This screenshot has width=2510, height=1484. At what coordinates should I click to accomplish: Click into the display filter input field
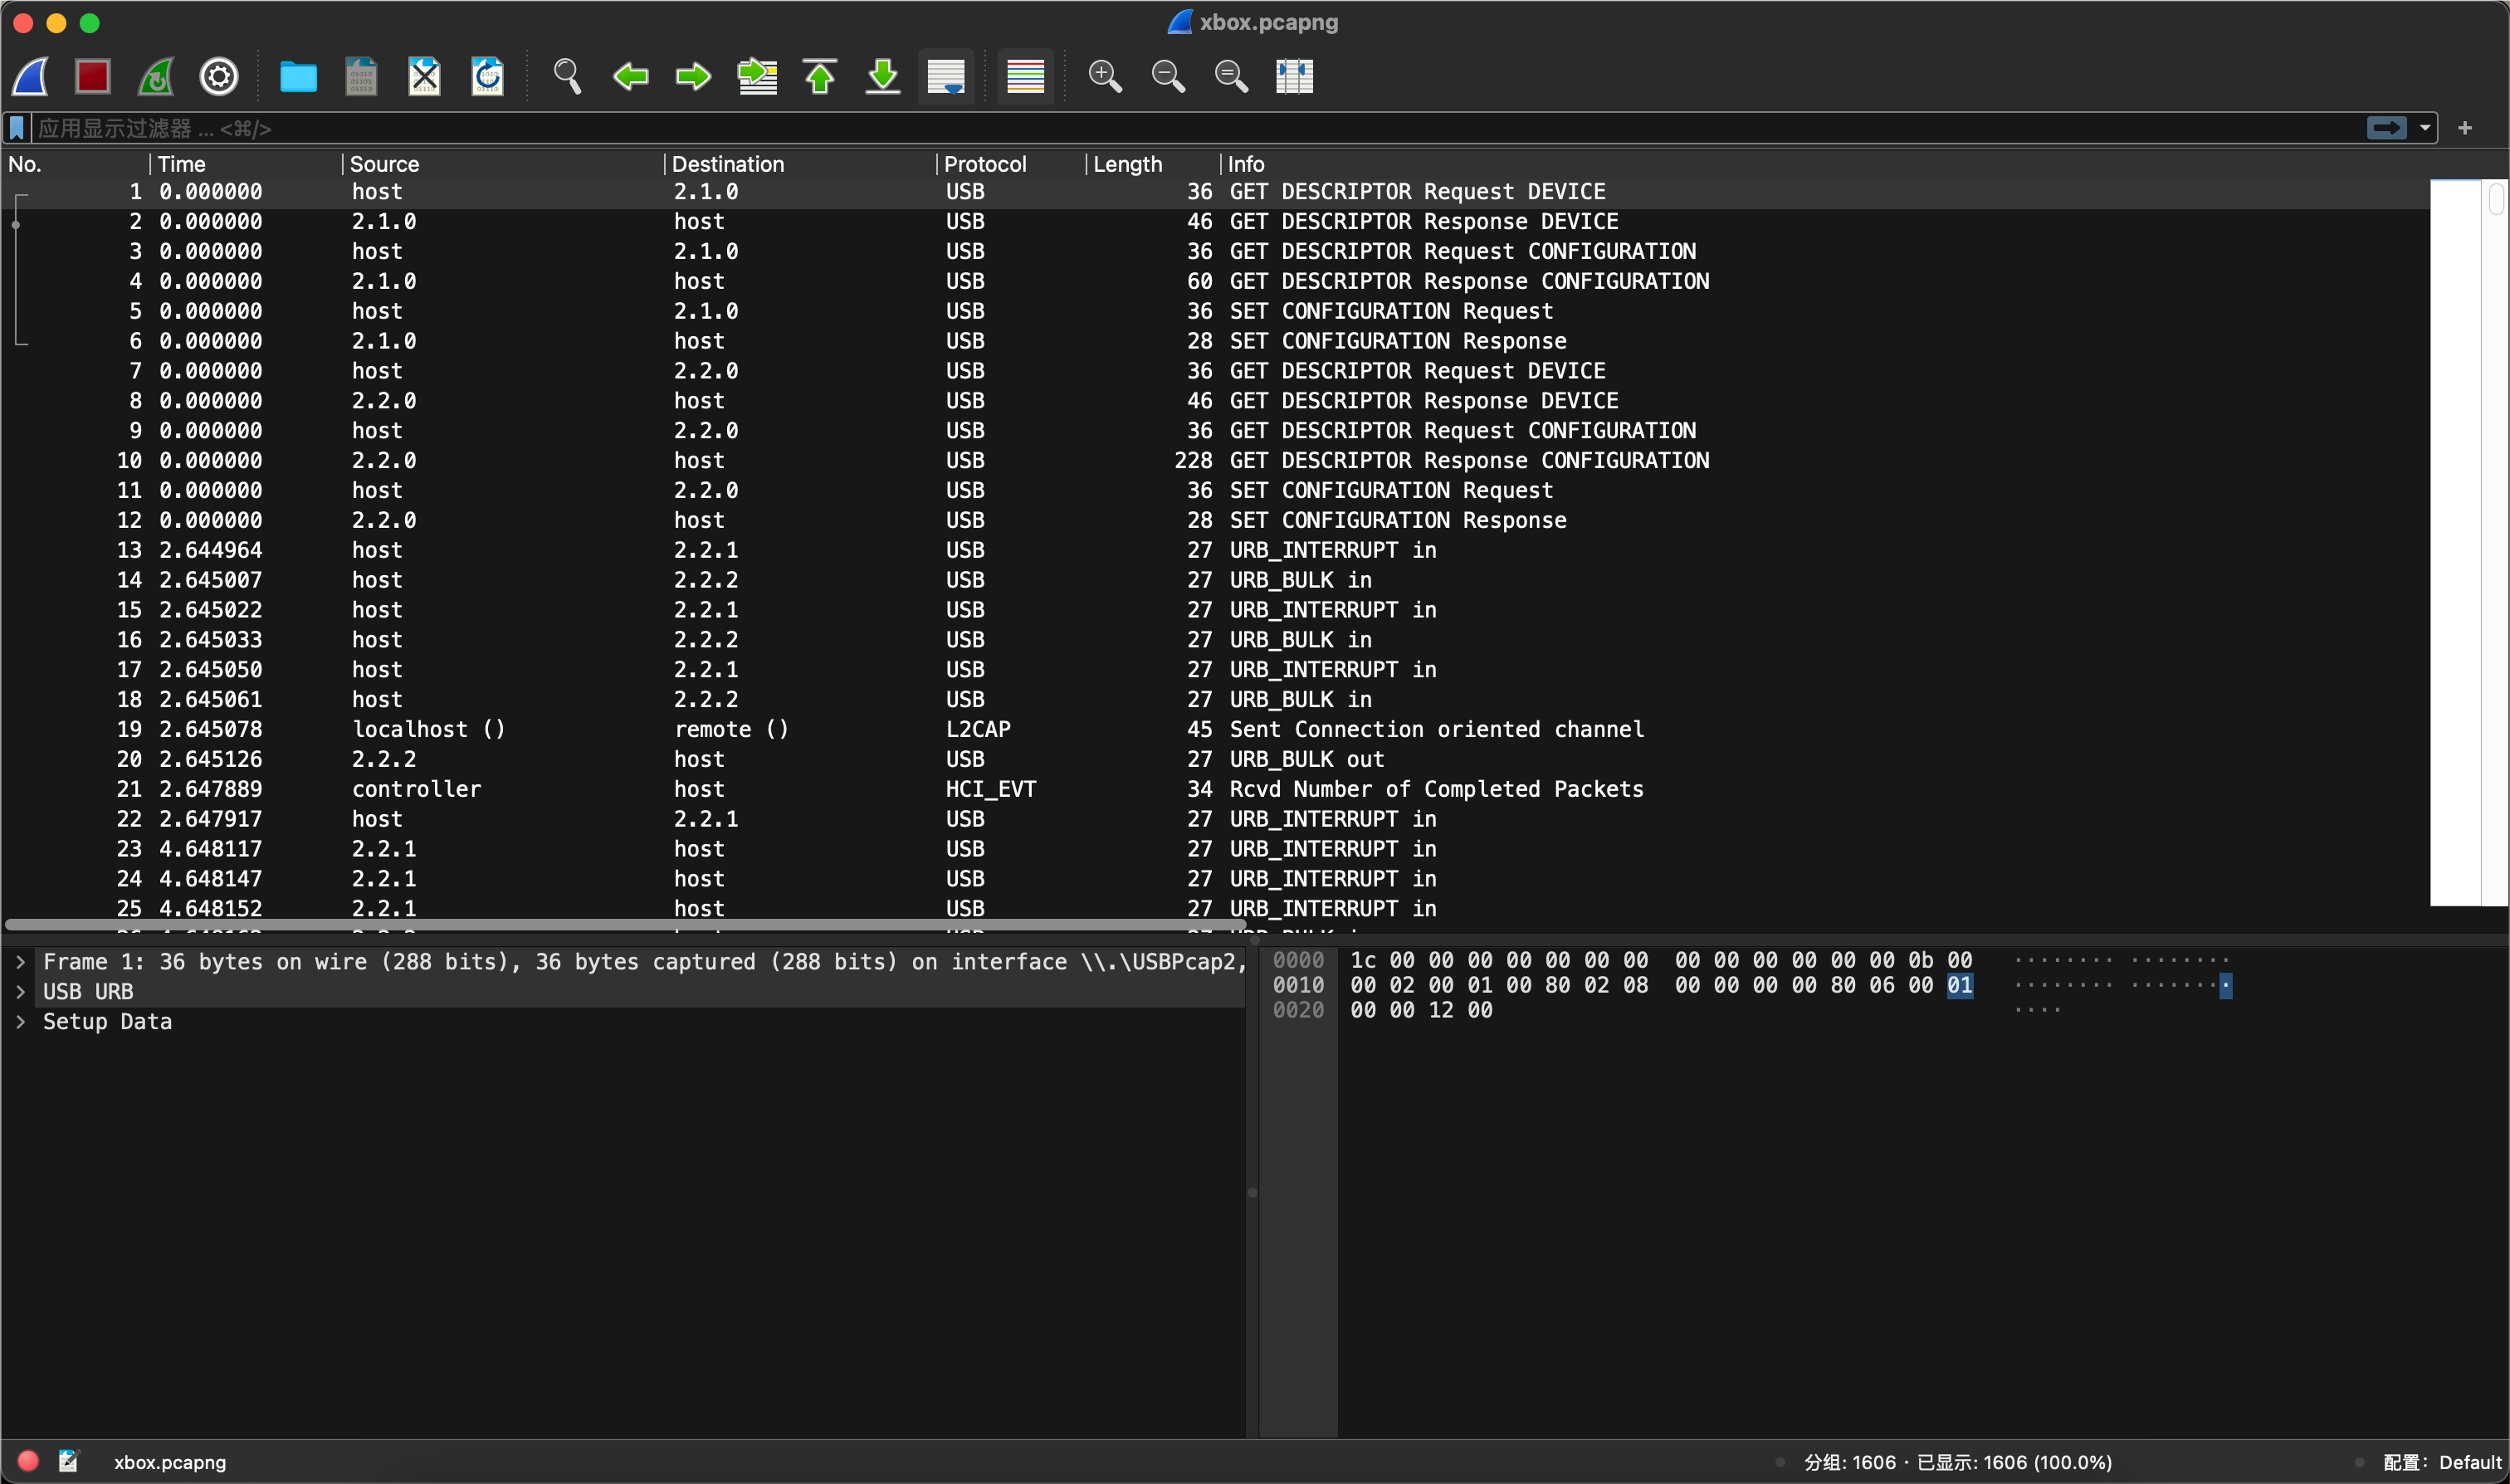(x=1198, y=128)
